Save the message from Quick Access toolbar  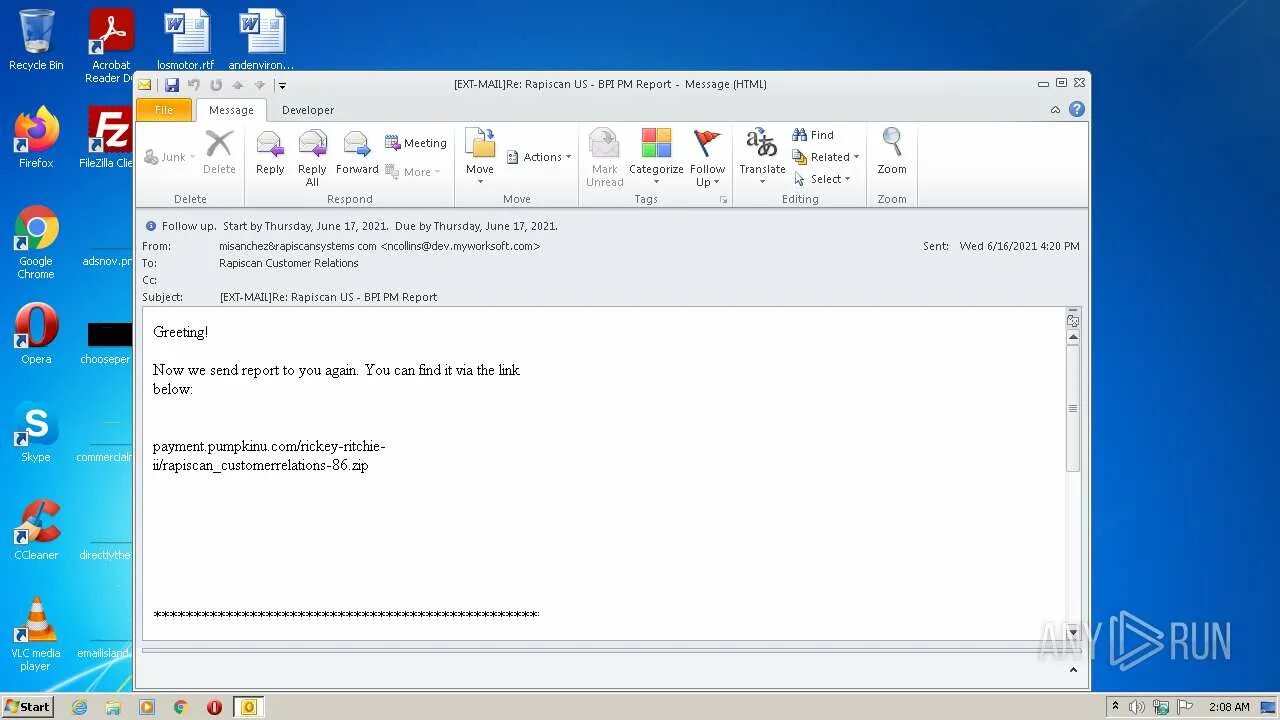(172, 85)
